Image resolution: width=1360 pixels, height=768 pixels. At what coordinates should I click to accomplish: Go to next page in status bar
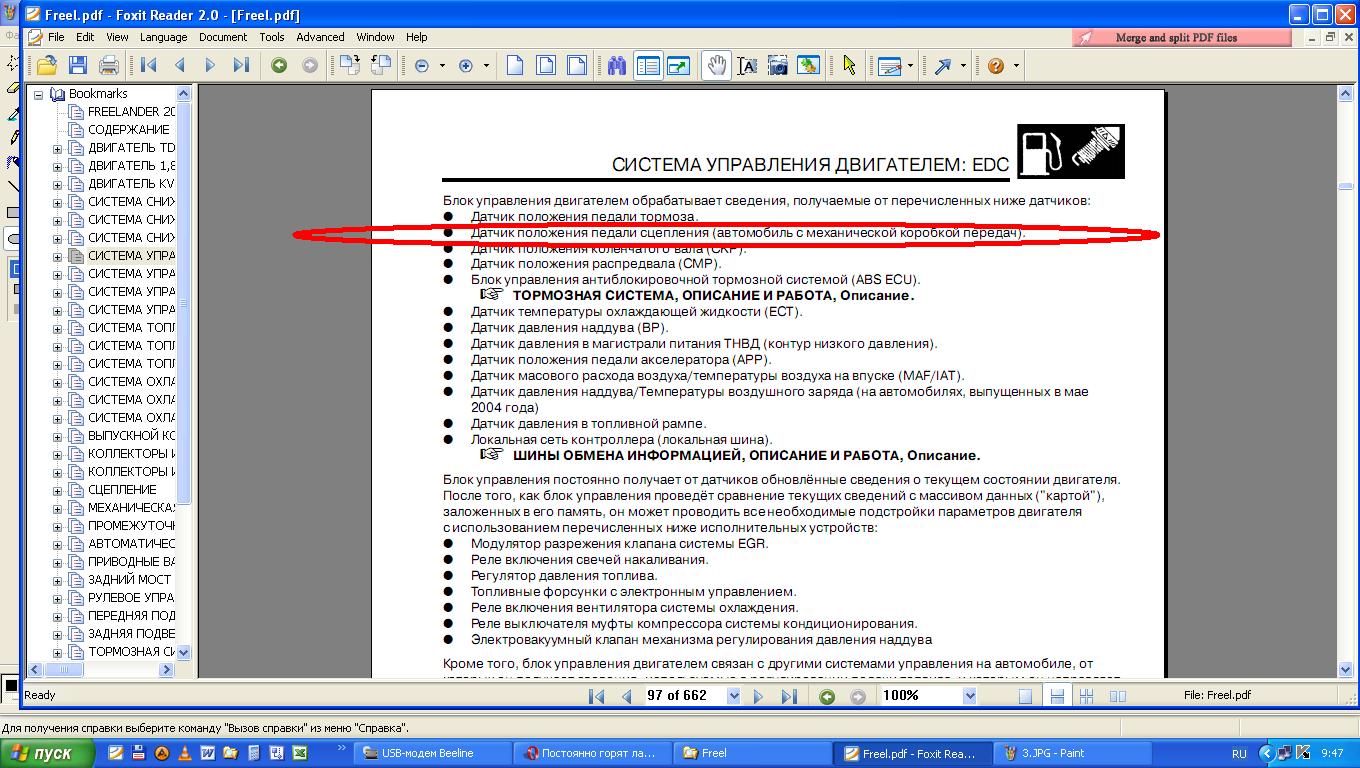click(x=759, y=696)
